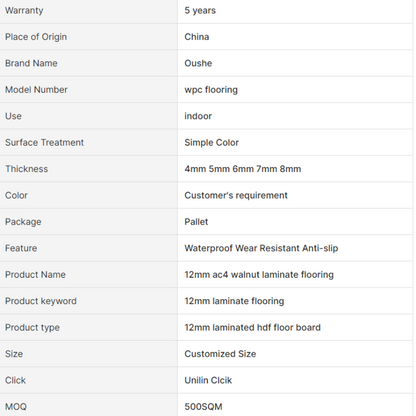Select 'Waterproof Wear Resistant Anti-slip' feature text
Image resolution: width=416 pixels, height=416 pixels.
pyautogui.click(x=261, y=248)
